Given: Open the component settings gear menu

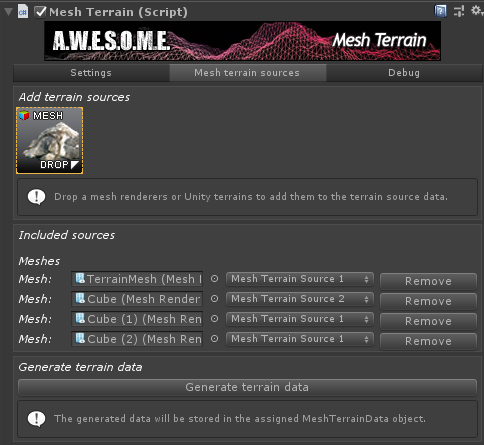Looking at the screenshot, I should click(x=476, y=11).
